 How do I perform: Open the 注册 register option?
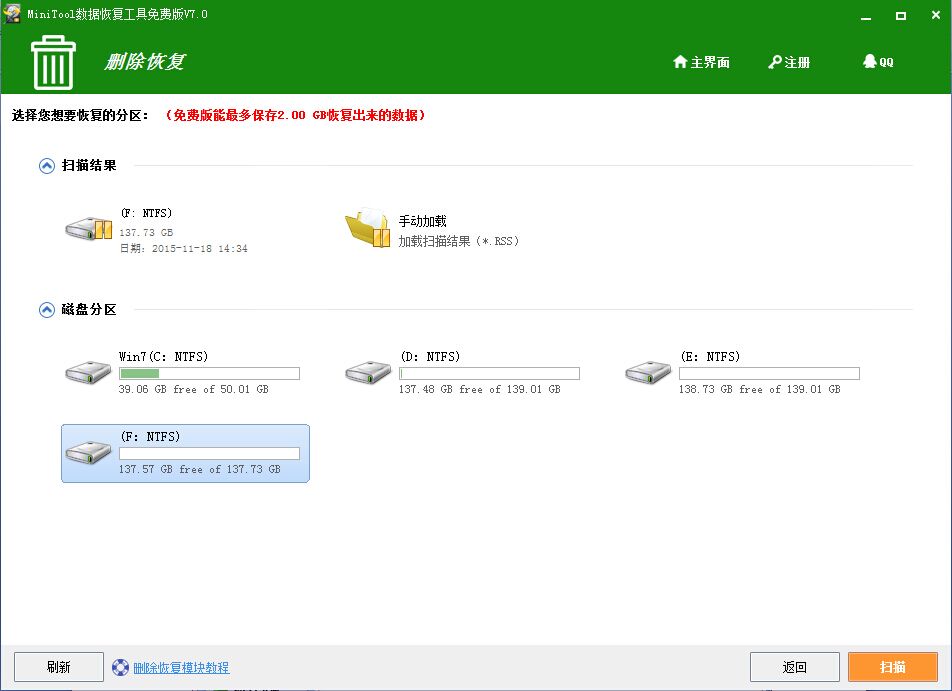(x=789, y=62)
